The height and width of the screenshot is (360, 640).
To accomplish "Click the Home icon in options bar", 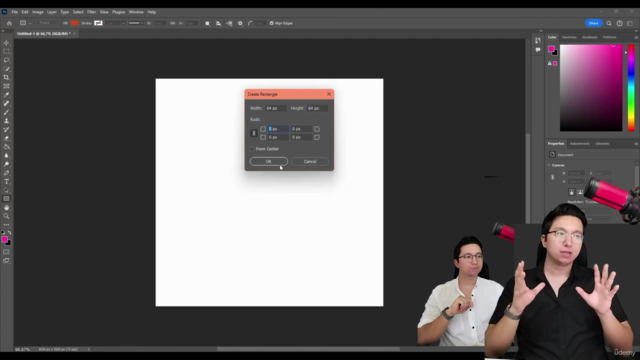I will [9, 23].
